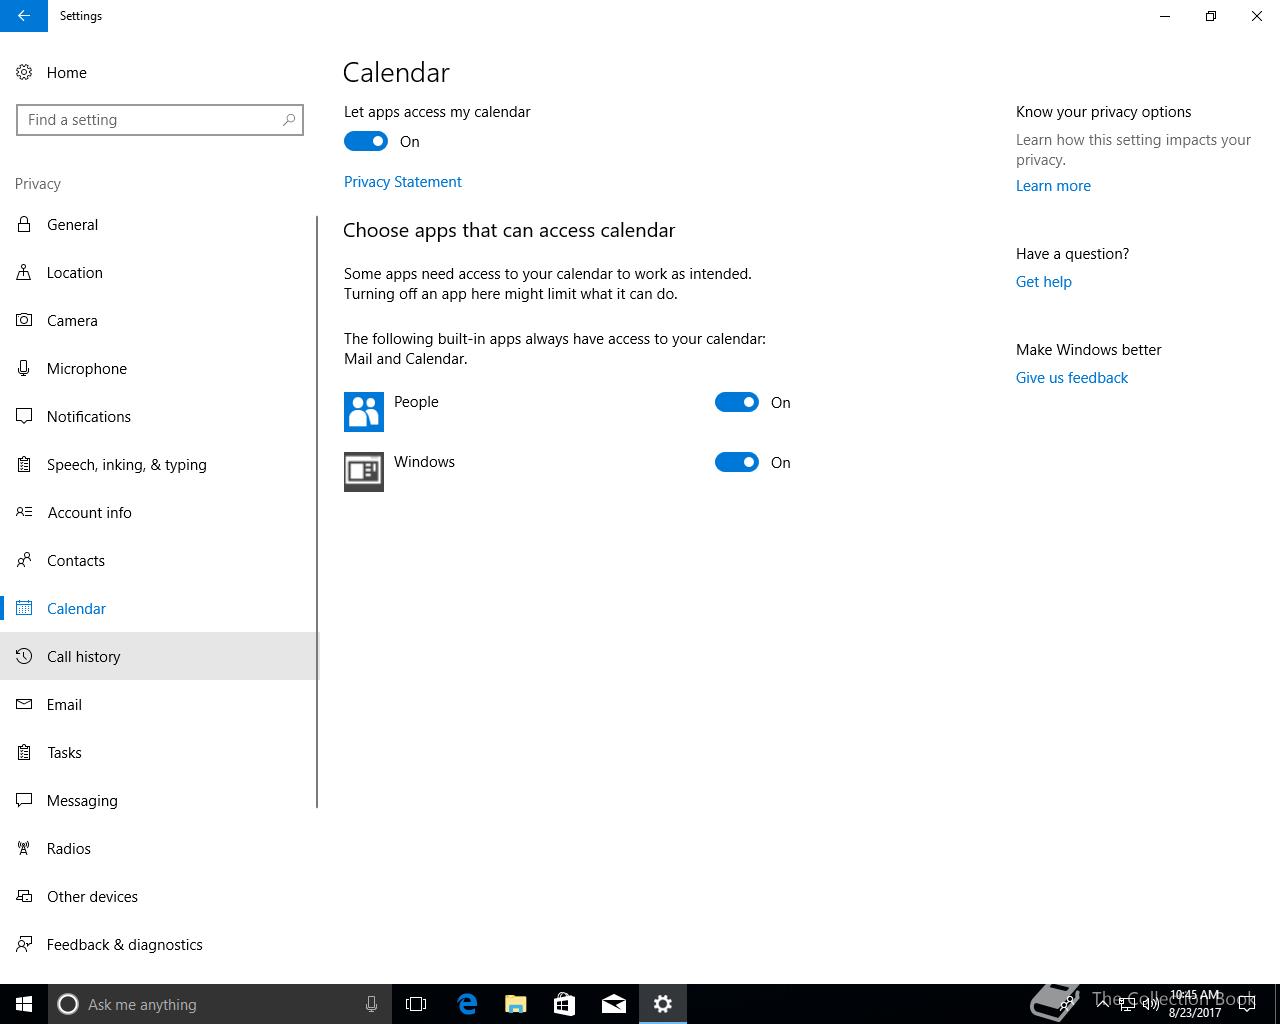This screenshot has height=1024, width=1280.
Task: Open the Home gear icon in Settings
Action: pyautogui.click(x=24, y=72)
